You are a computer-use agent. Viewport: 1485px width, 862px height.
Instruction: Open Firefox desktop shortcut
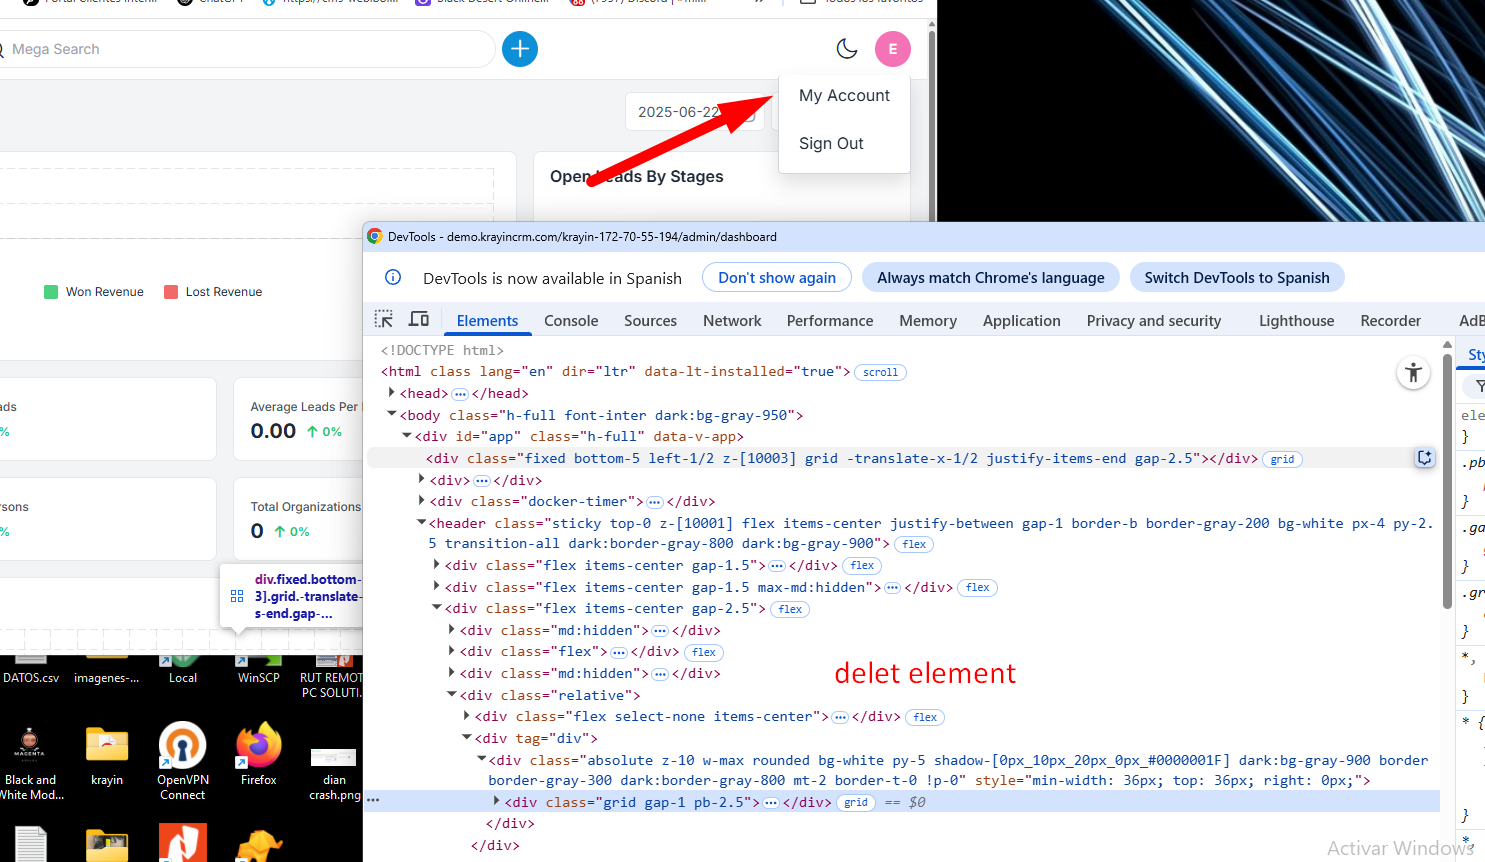coord(258,753)
